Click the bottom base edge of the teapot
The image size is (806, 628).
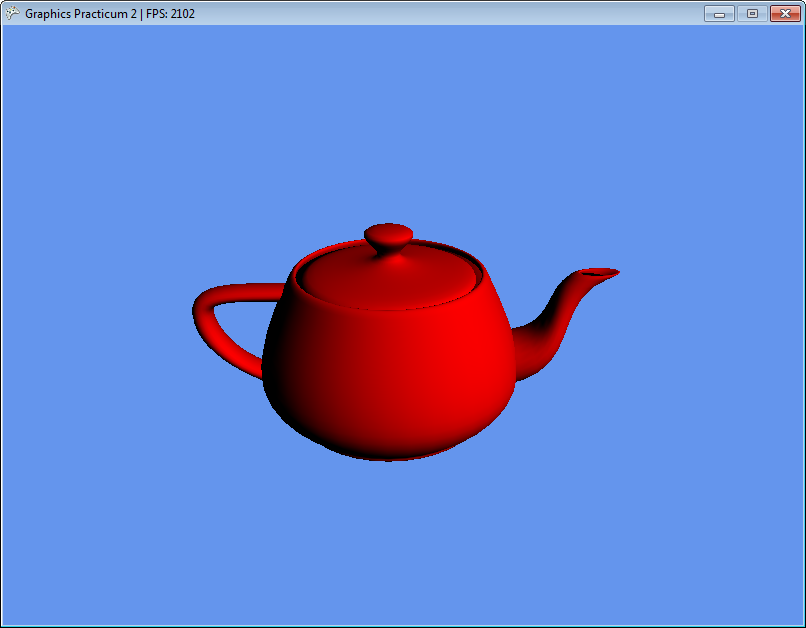pyautogui.click(x=390, y=457)
